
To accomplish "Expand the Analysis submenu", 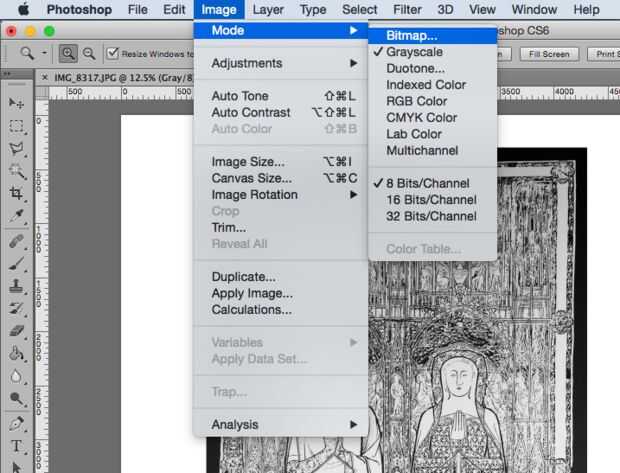I will (280, 424).
